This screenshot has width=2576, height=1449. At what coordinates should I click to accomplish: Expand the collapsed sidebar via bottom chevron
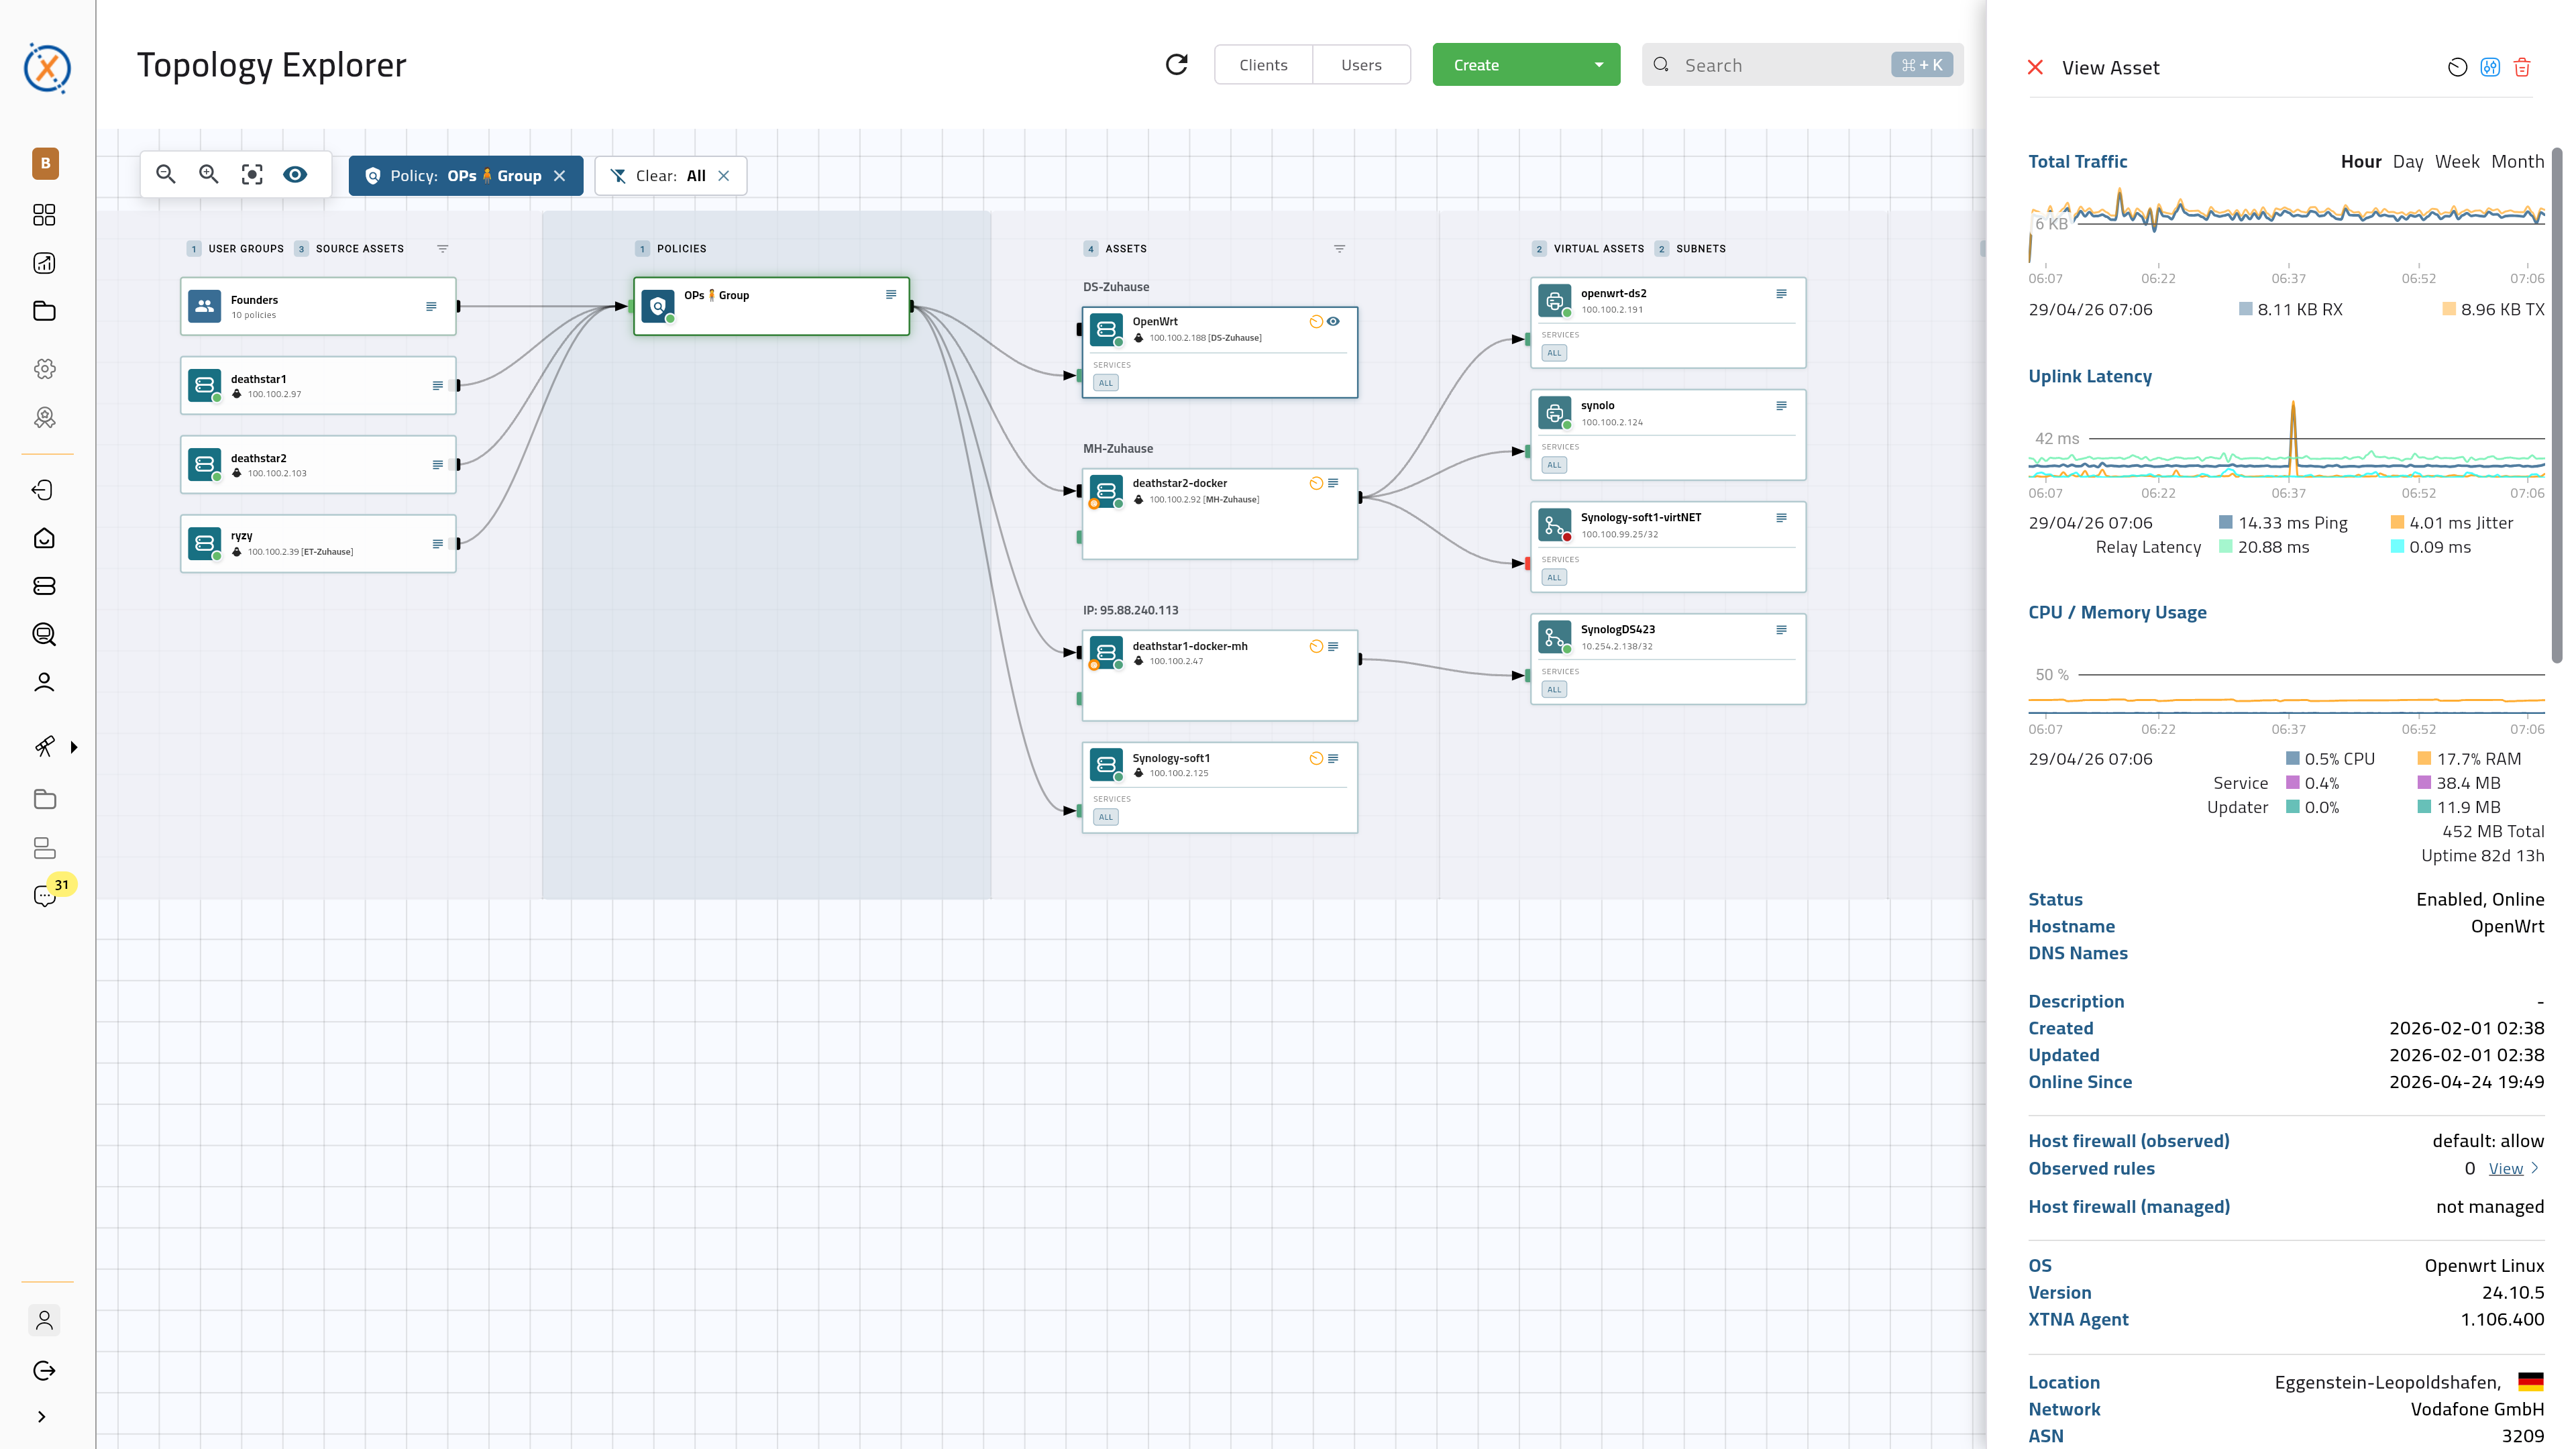(44, 1416)
